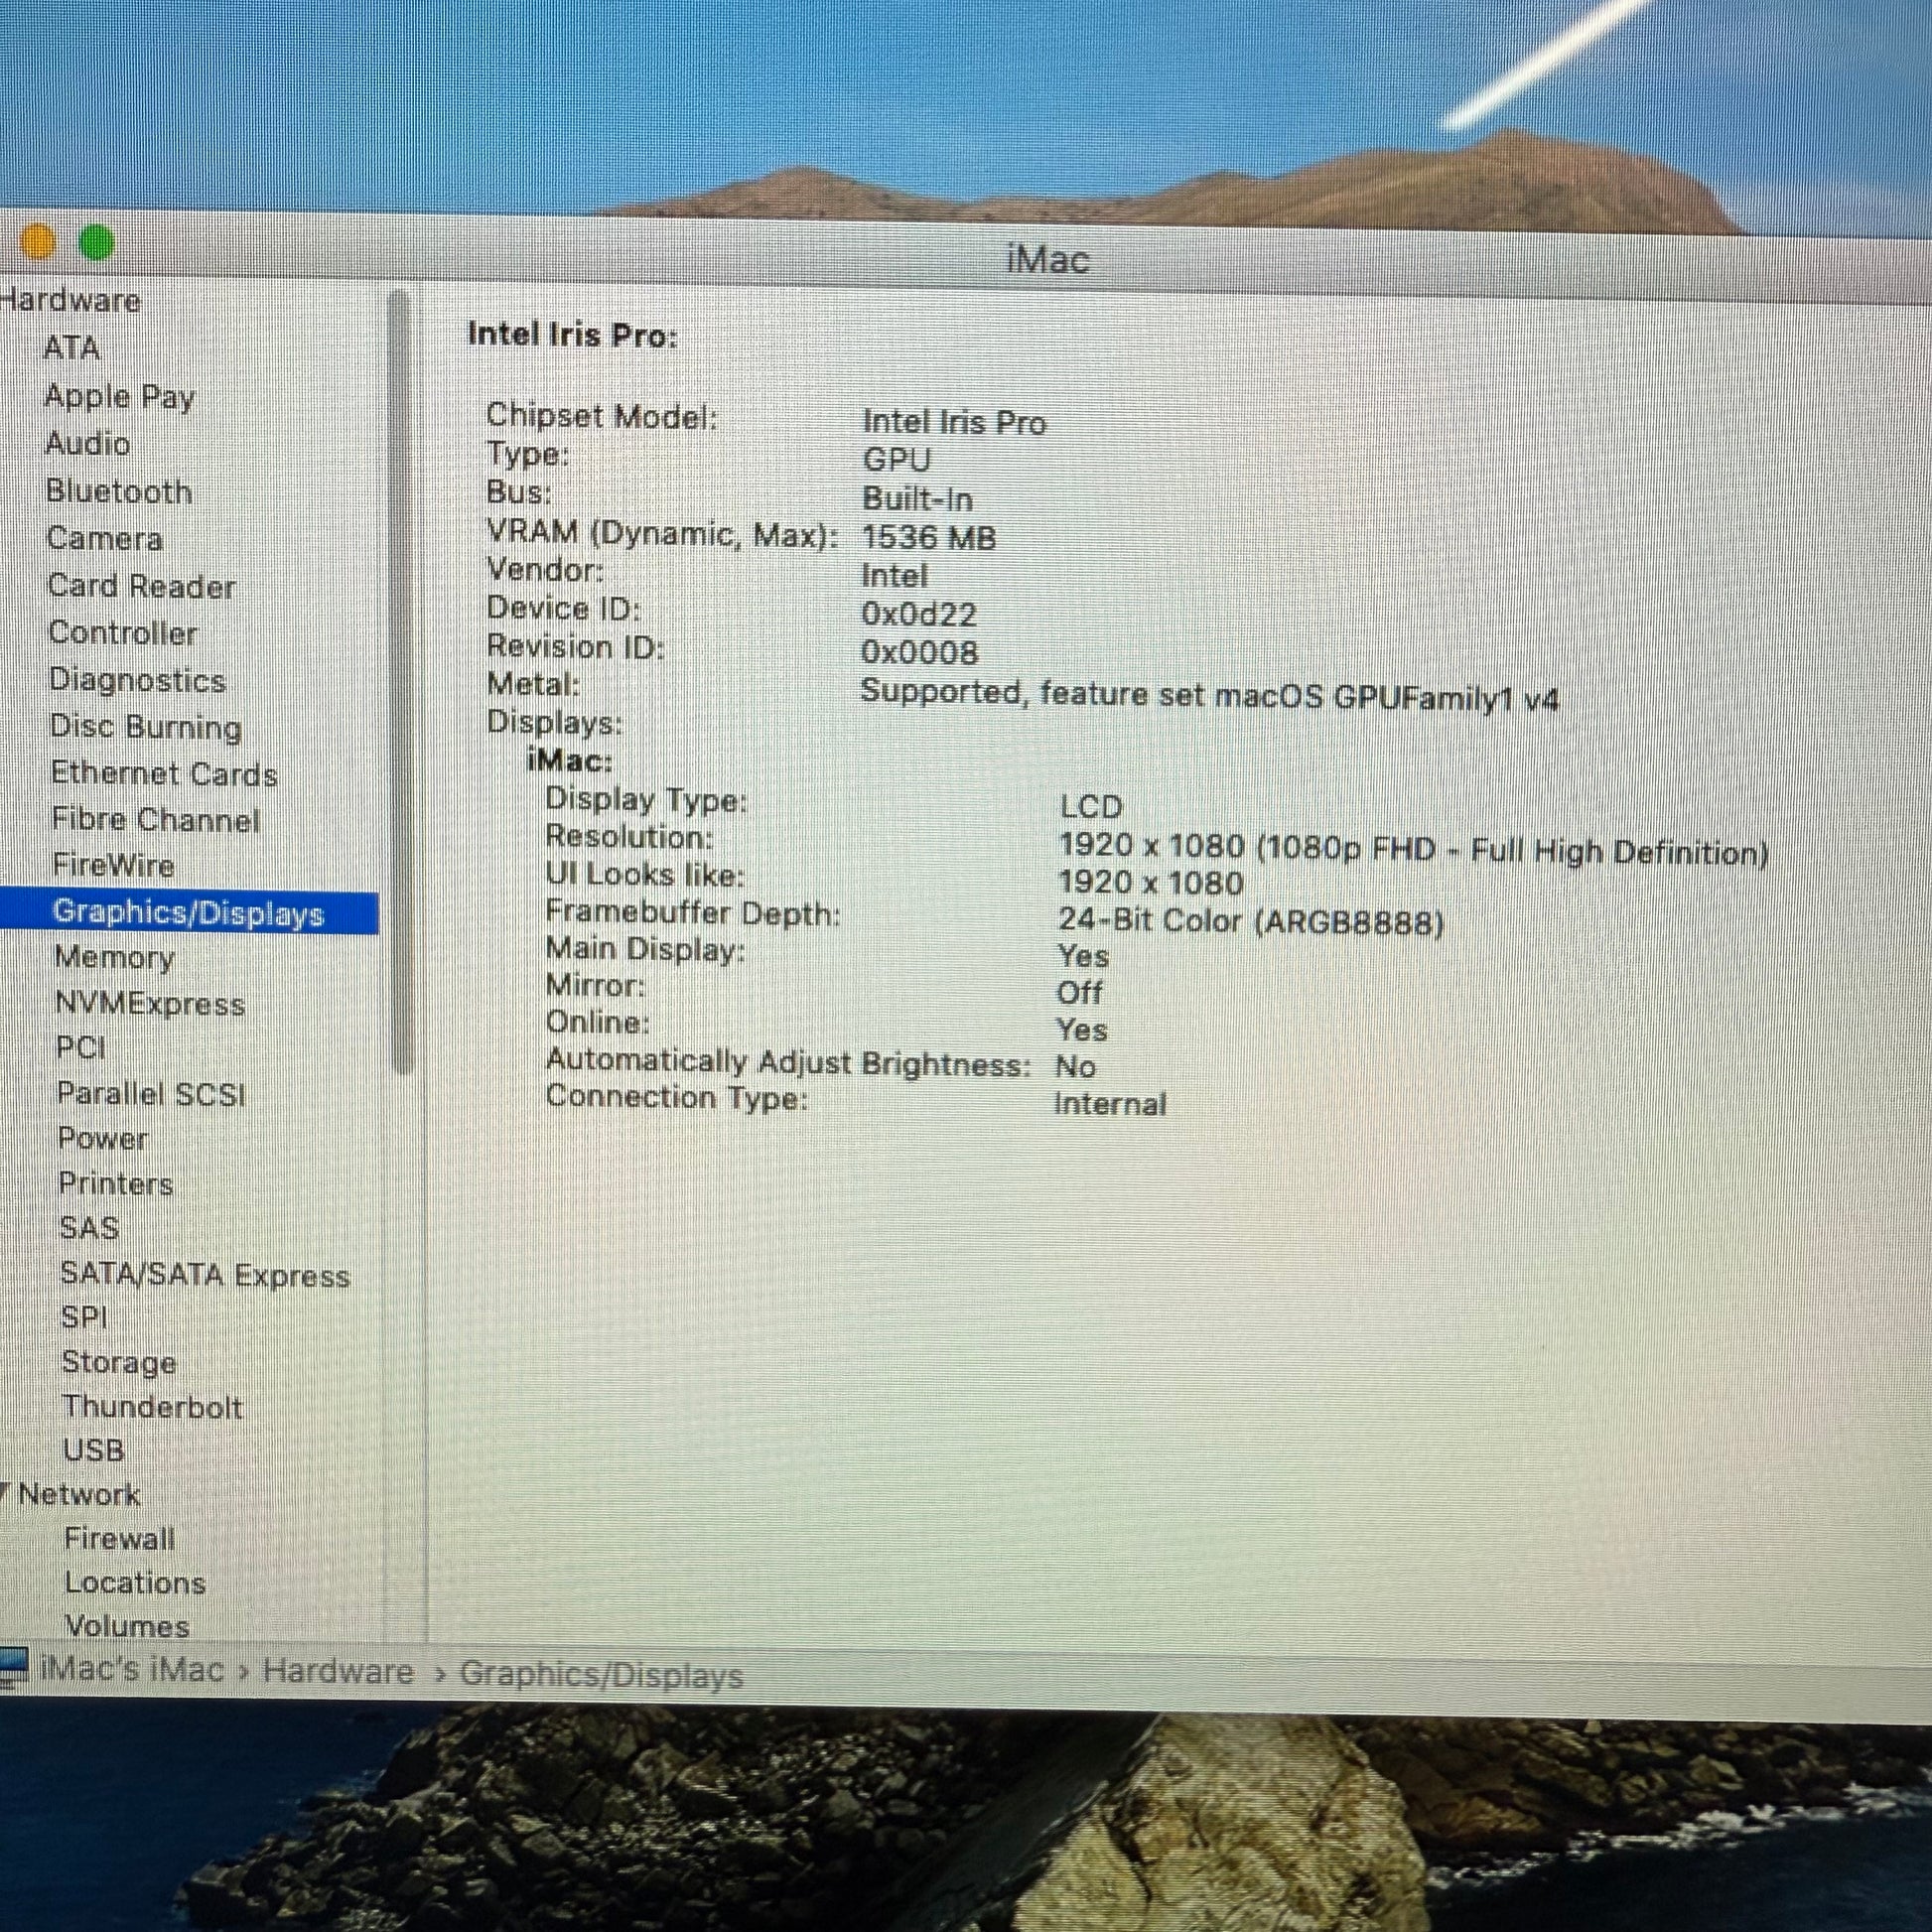Select Storage in the sidebar
Viewport: 1932px width, 1932px height.
(119, 1363)
